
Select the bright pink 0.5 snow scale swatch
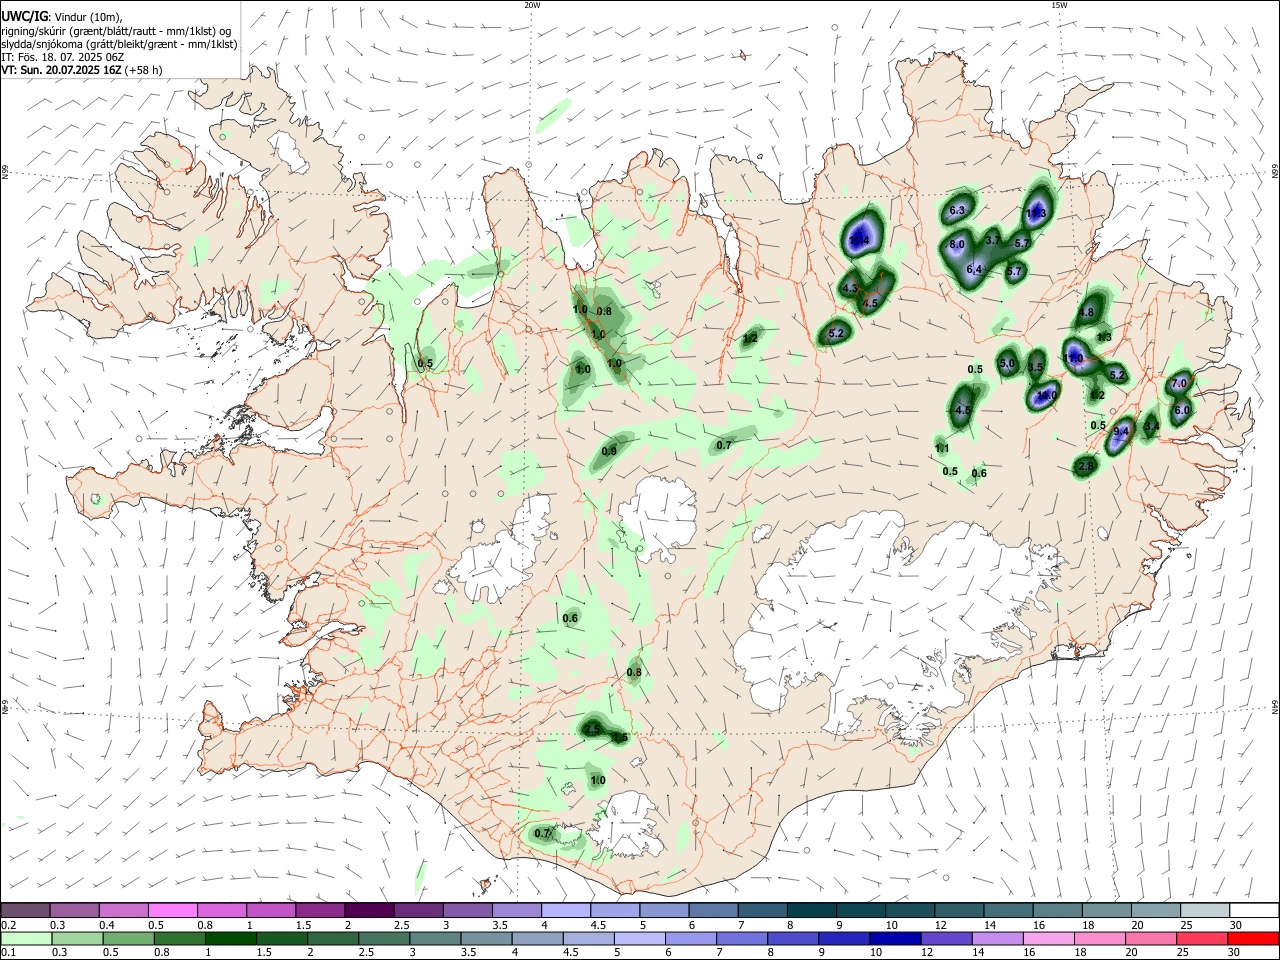tap(172, 910)
